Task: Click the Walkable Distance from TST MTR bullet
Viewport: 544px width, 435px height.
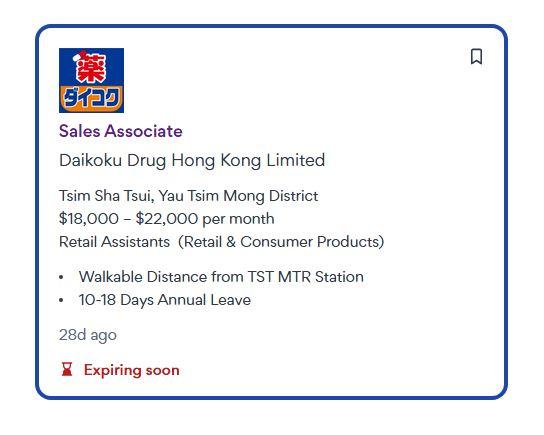Action: (221, 277)
